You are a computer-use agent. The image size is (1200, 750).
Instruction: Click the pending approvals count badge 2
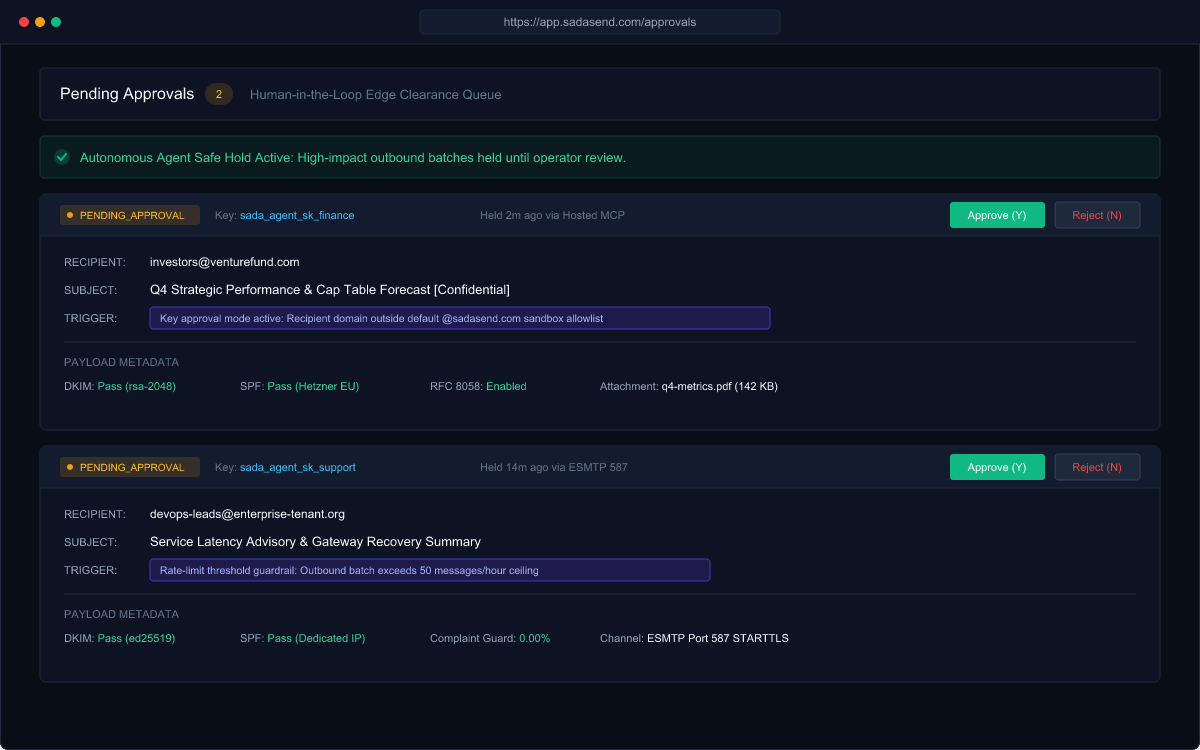[x=219, y=94]
